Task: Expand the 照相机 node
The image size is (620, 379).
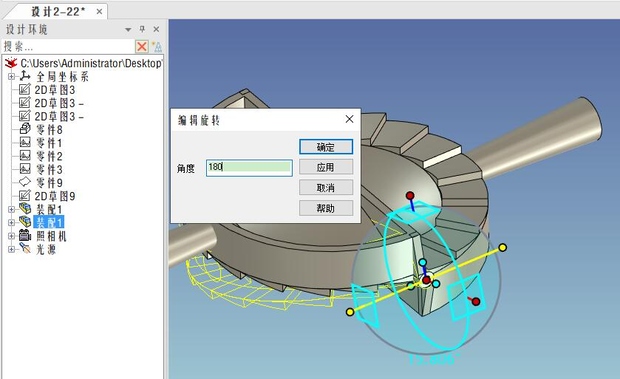Action: coord(11,236)
